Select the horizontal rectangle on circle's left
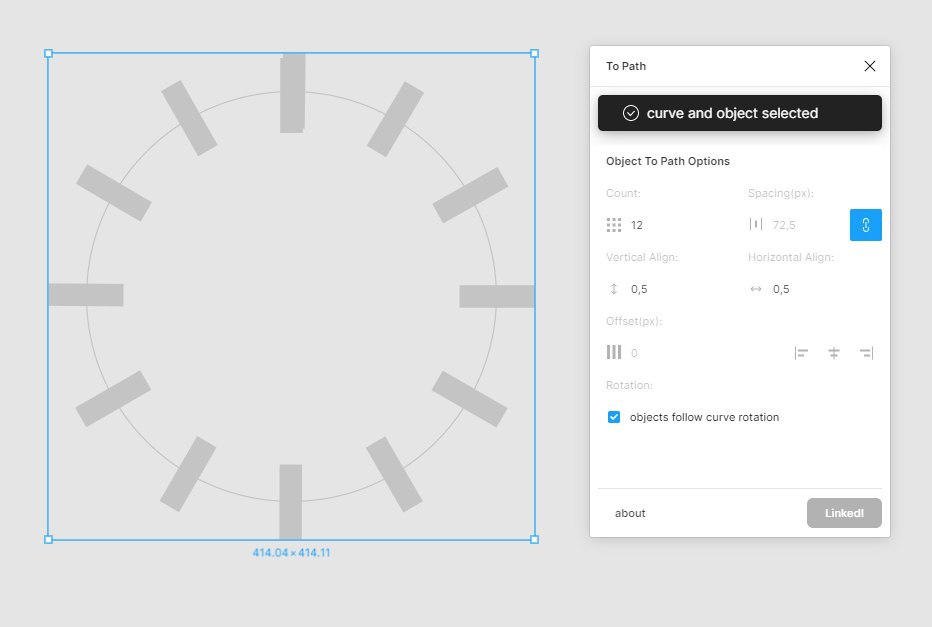The width and height of the screenshot is (932, 627). click(86, 295)
